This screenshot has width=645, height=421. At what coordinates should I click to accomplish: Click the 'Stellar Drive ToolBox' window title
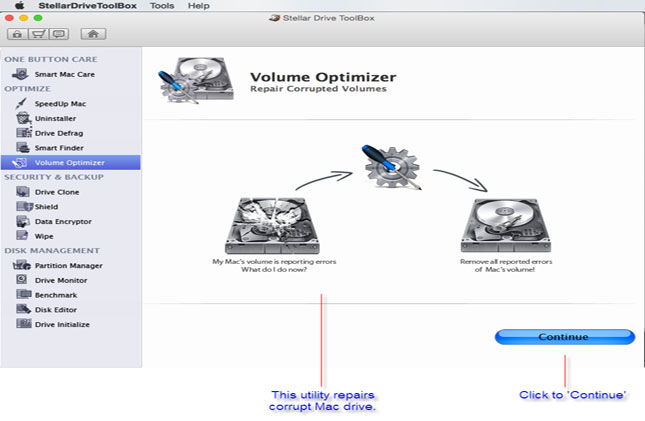328,18
